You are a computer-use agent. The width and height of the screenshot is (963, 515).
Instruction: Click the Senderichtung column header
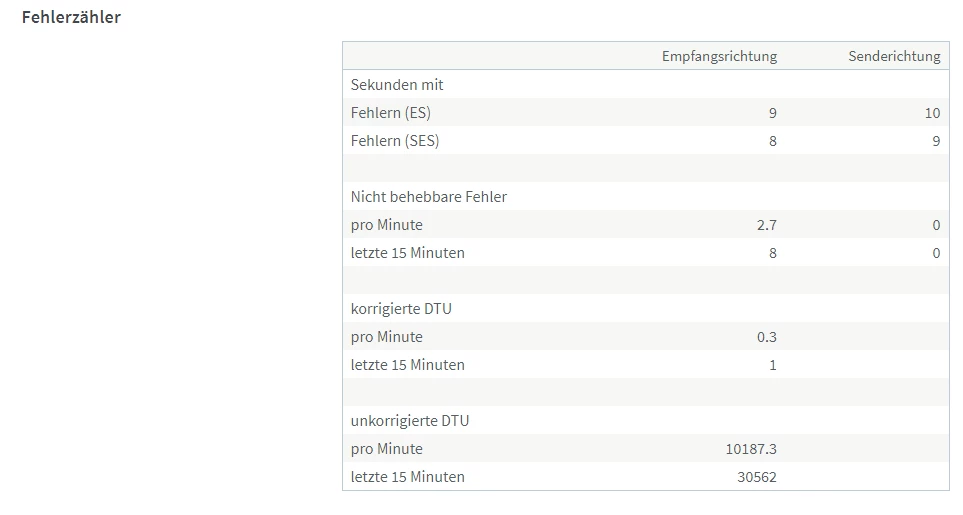pyautogui.click(x=894, y=56)
